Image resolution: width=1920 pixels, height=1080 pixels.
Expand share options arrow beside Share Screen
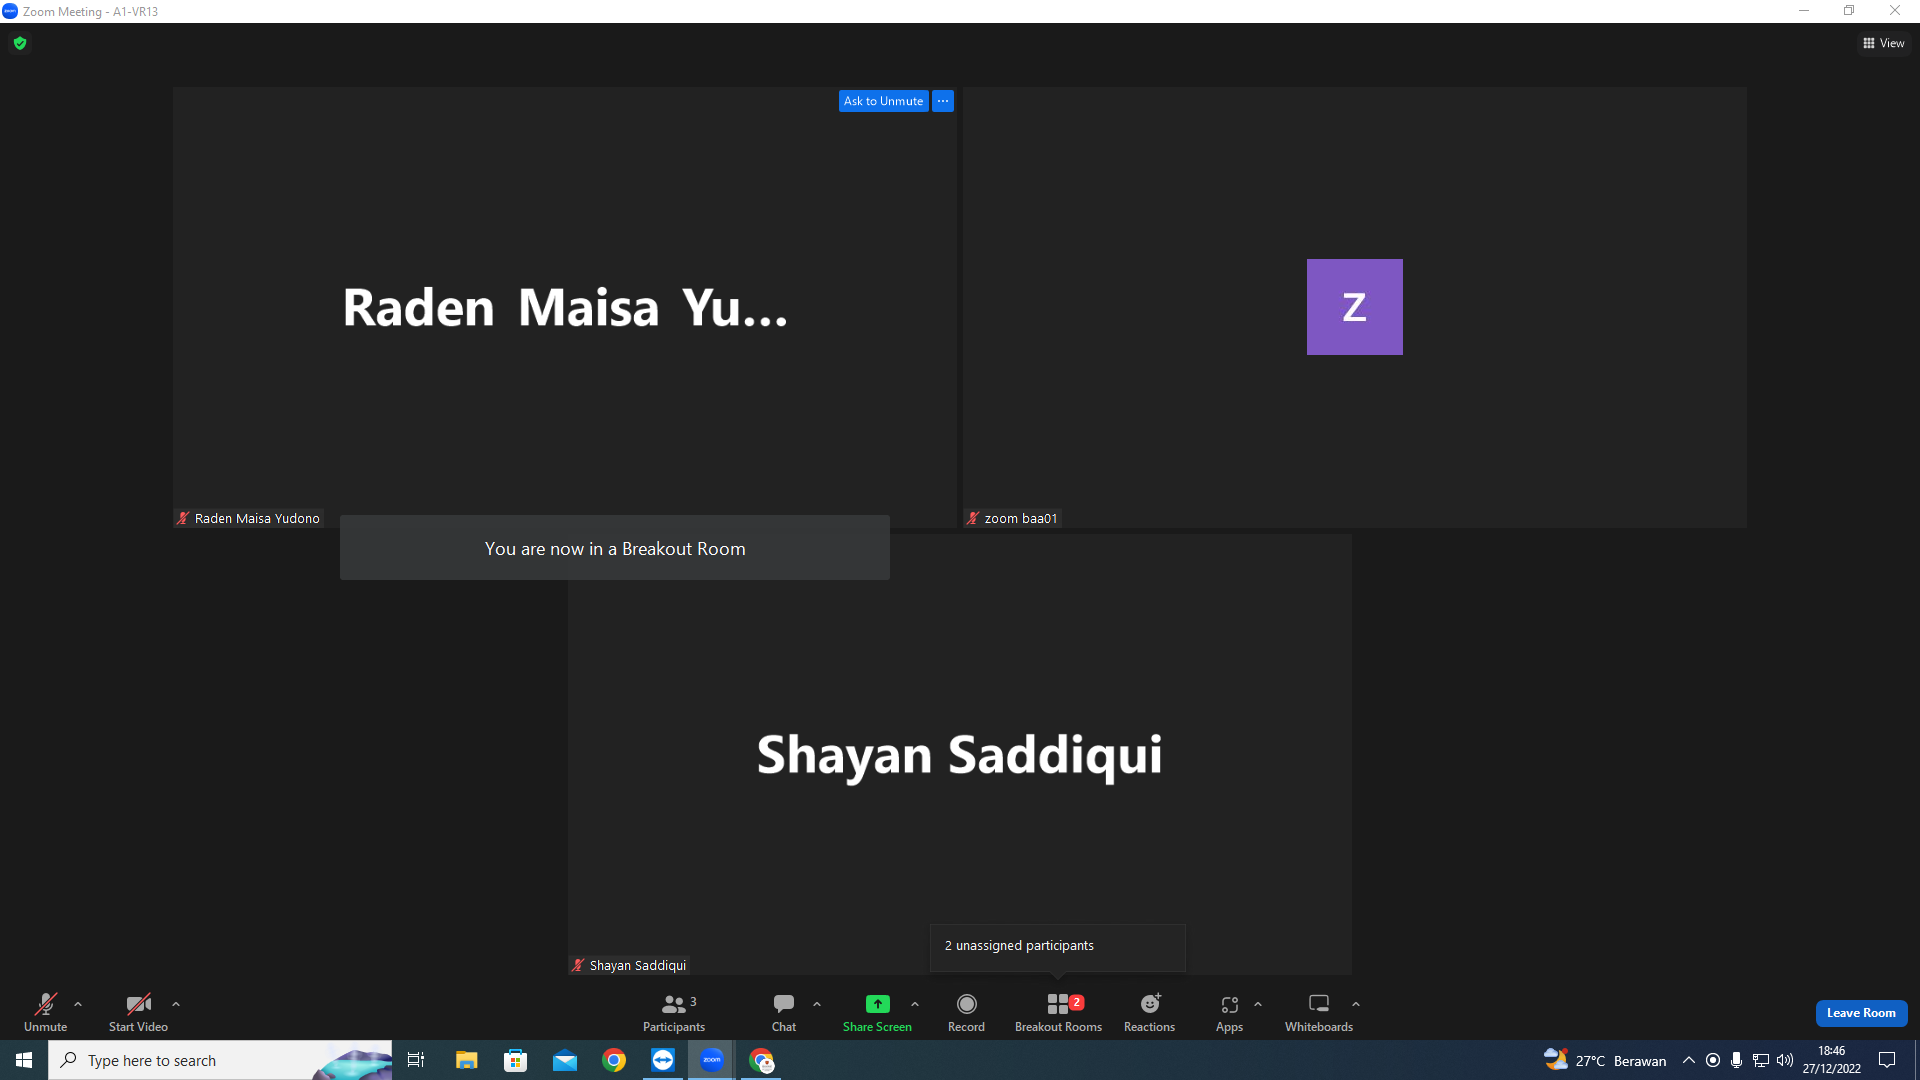pos(915,1004)
